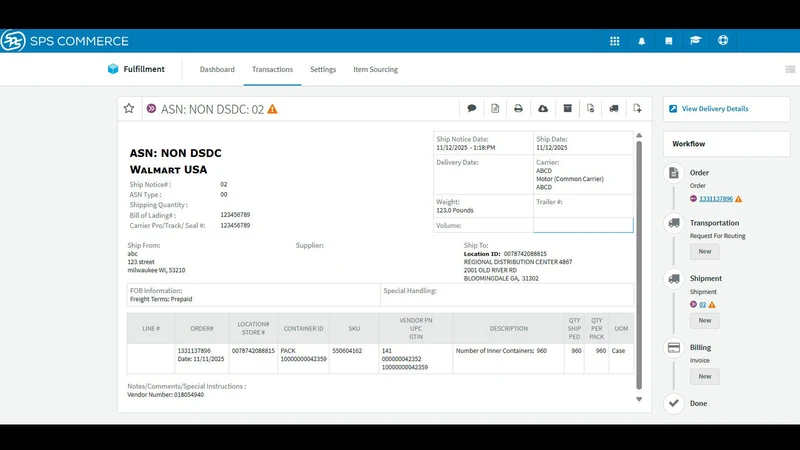
Task: Click the Volume input field
Action: coord(583,225)
